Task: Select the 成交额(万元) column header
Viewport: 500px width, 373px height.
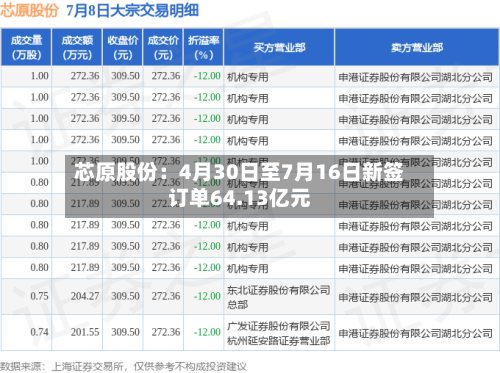Action: pyautogui.click(x=77, y=47)
